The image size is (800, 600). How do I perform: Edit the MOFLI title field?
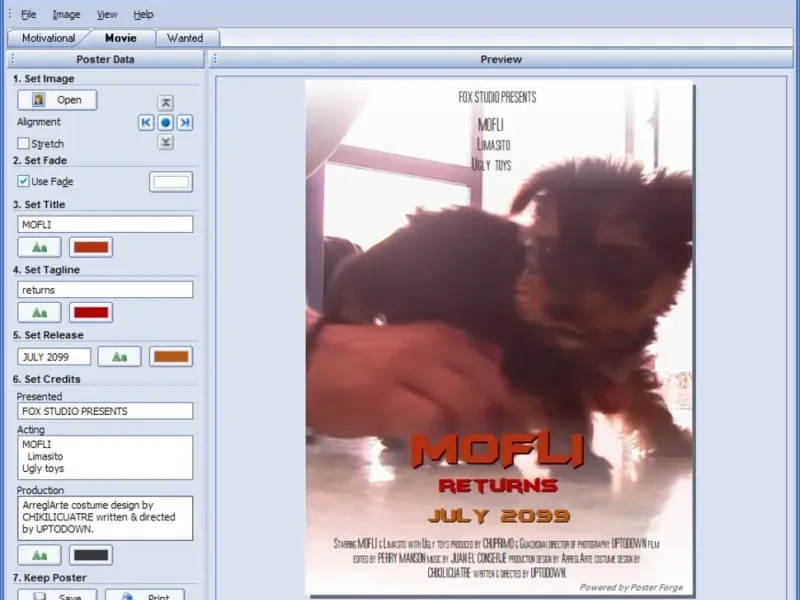(x=105, y=224)
